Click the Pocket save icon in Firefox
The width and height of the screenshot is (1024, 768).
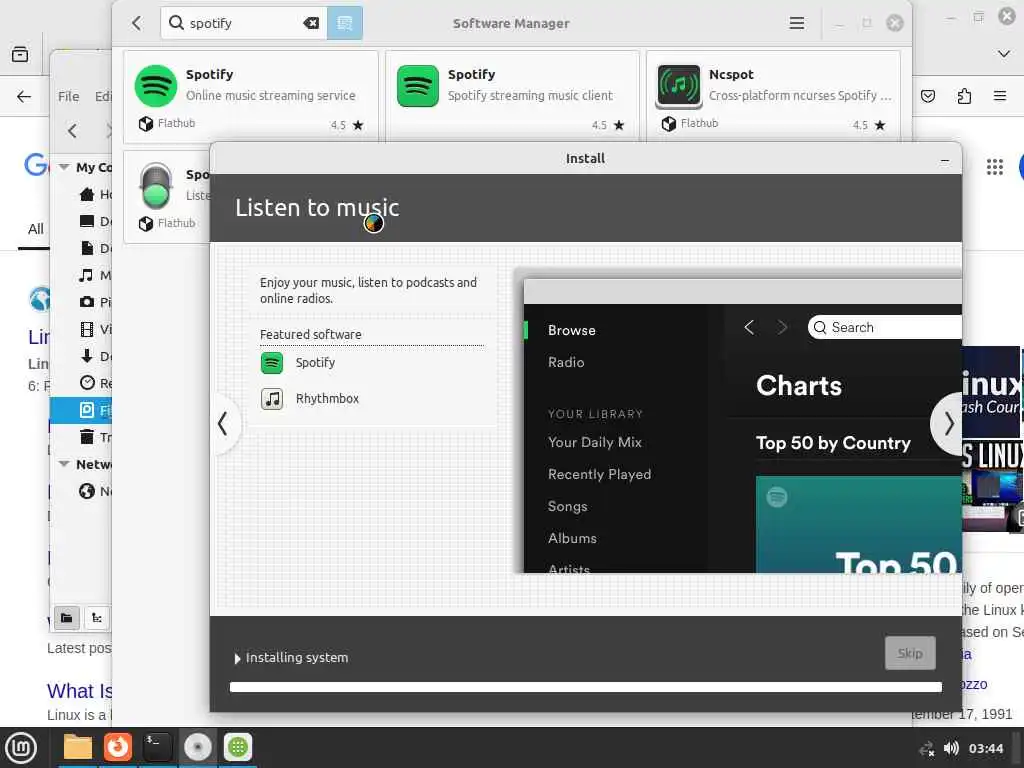tap(927, 97)
